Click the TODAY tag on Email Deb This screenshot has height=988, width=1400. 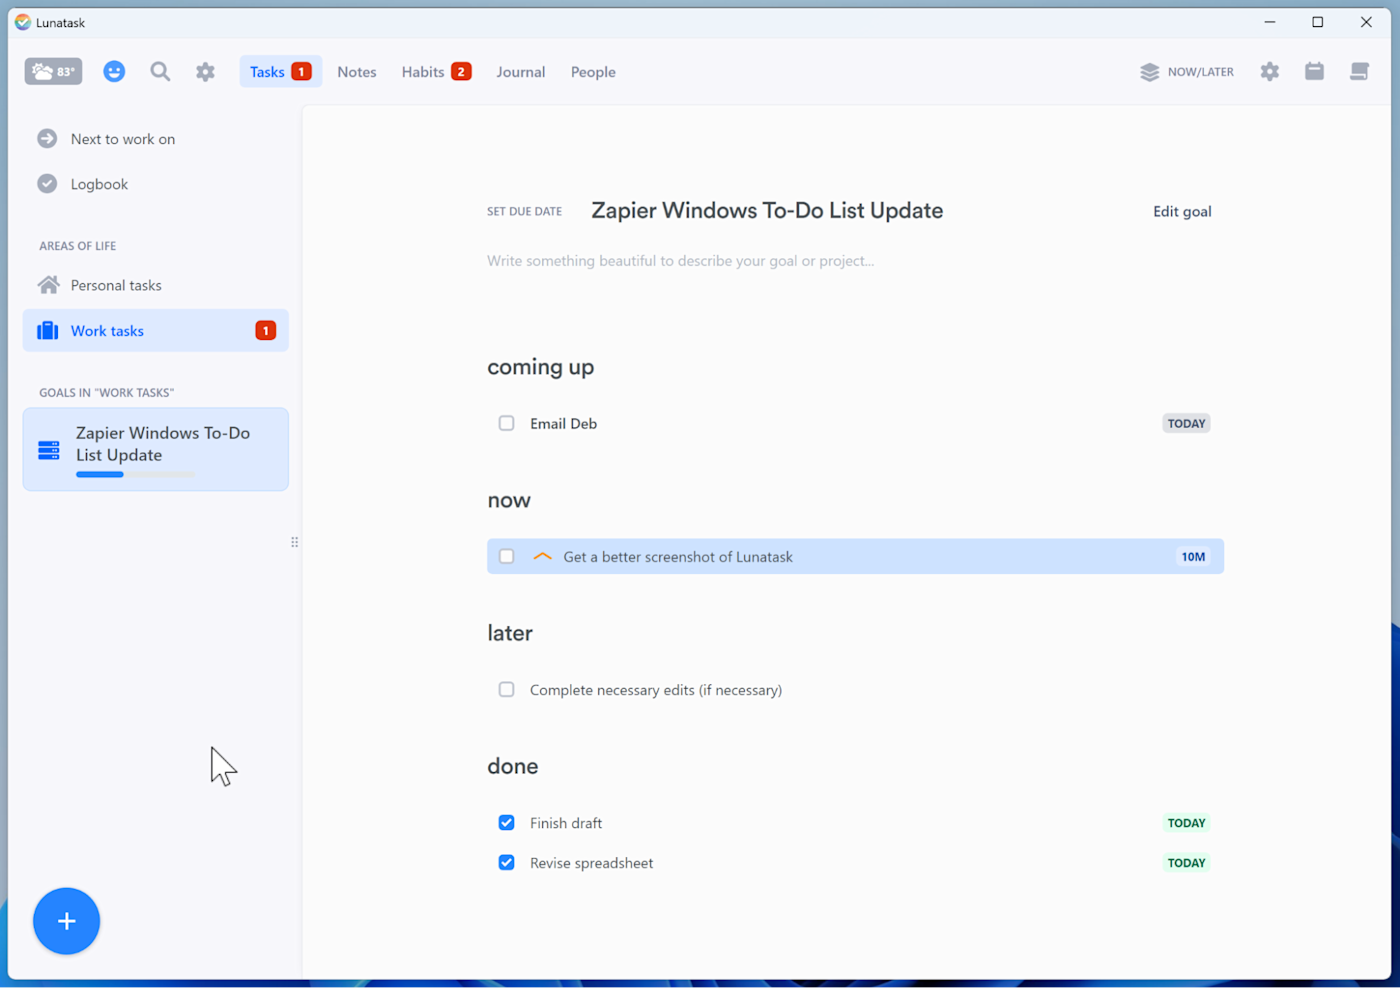tap(1186, 424)
